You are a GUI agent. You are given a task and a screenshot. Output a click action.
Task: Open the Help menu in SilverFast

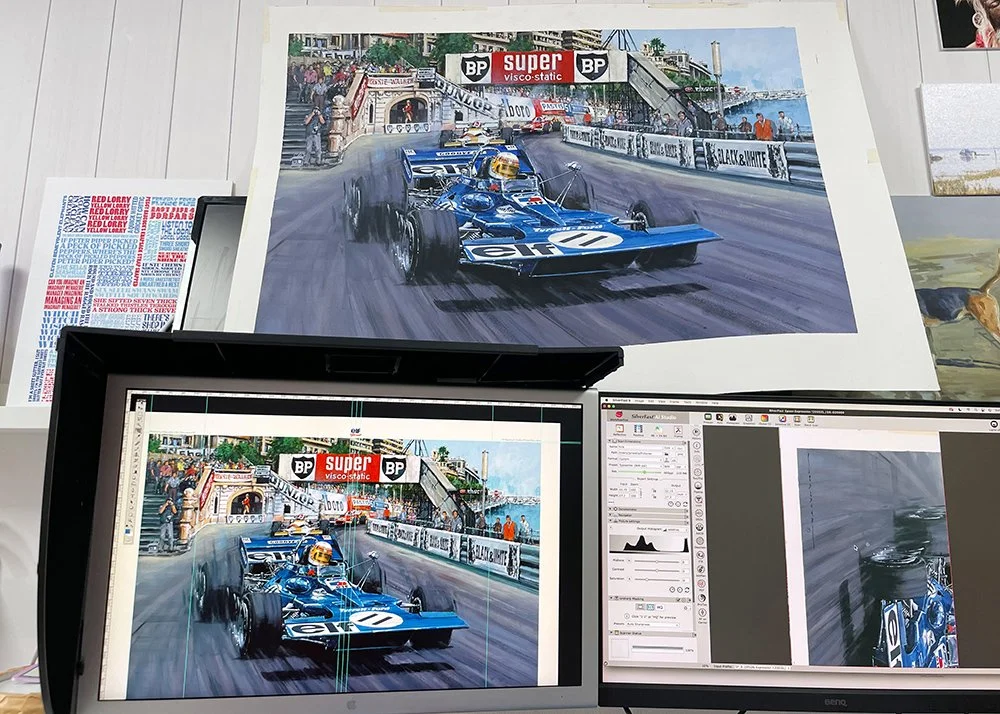pos(715,403)
